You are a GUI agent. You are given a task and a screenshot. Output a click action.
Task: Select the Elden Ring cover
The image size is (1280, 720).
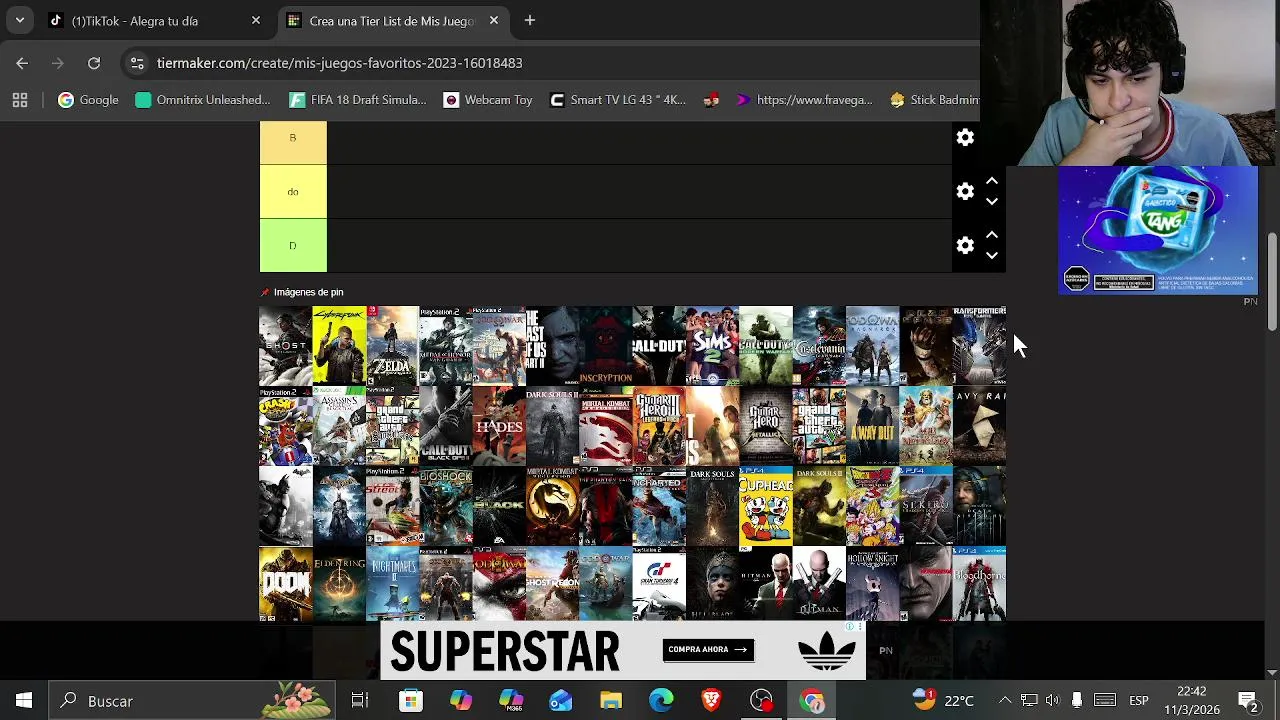(339, 584)
